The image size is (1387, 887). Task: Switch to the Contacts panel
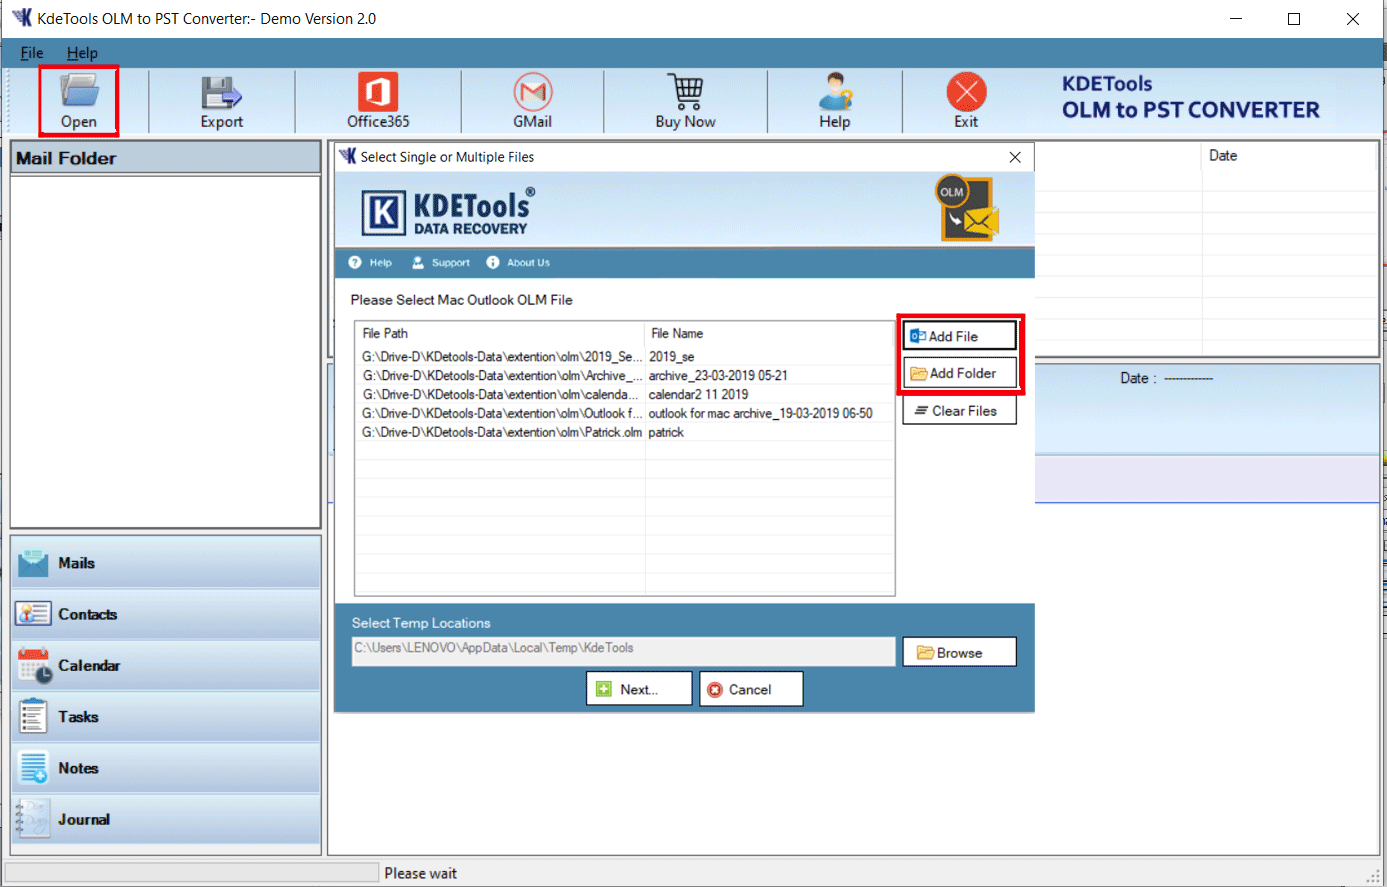point(165,614)
